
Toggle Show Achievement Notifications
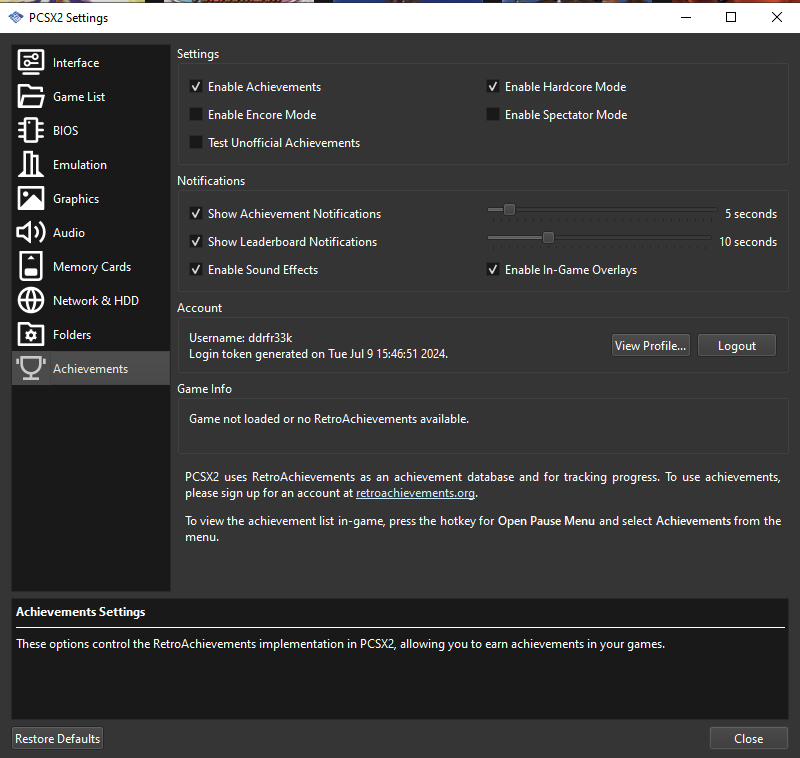tap(196, 213)
